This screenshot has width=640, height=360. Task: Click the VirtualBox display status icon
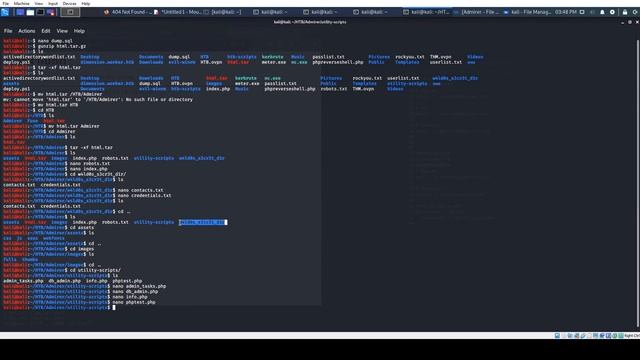click(595, 336)
